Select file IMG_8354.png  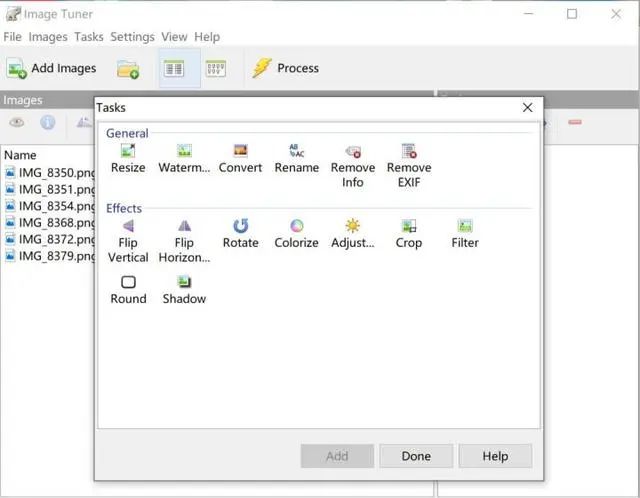50,206
